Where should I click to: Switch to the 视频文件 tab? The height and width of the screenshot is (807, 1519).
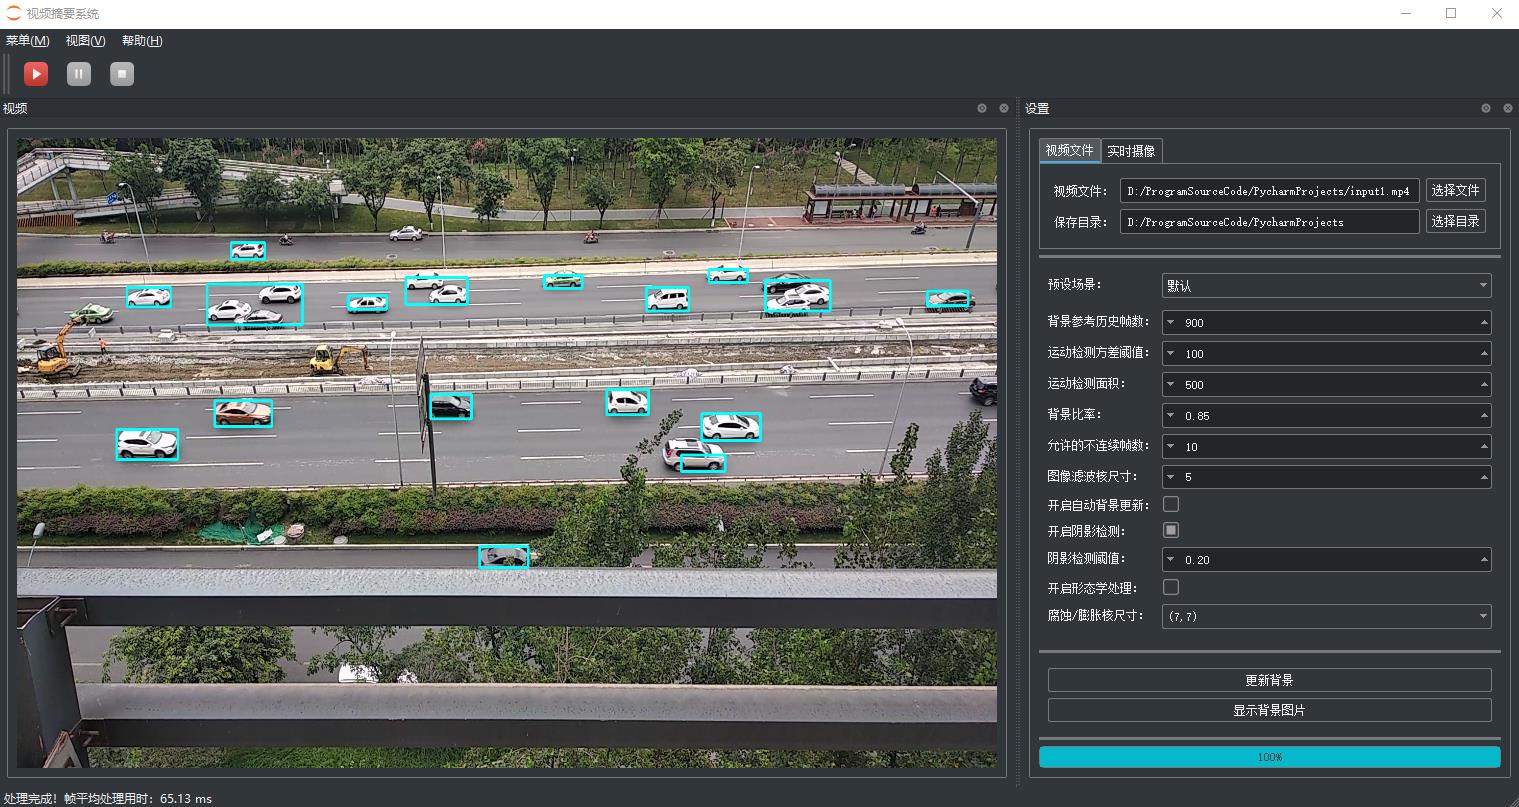pos(1069,150)
